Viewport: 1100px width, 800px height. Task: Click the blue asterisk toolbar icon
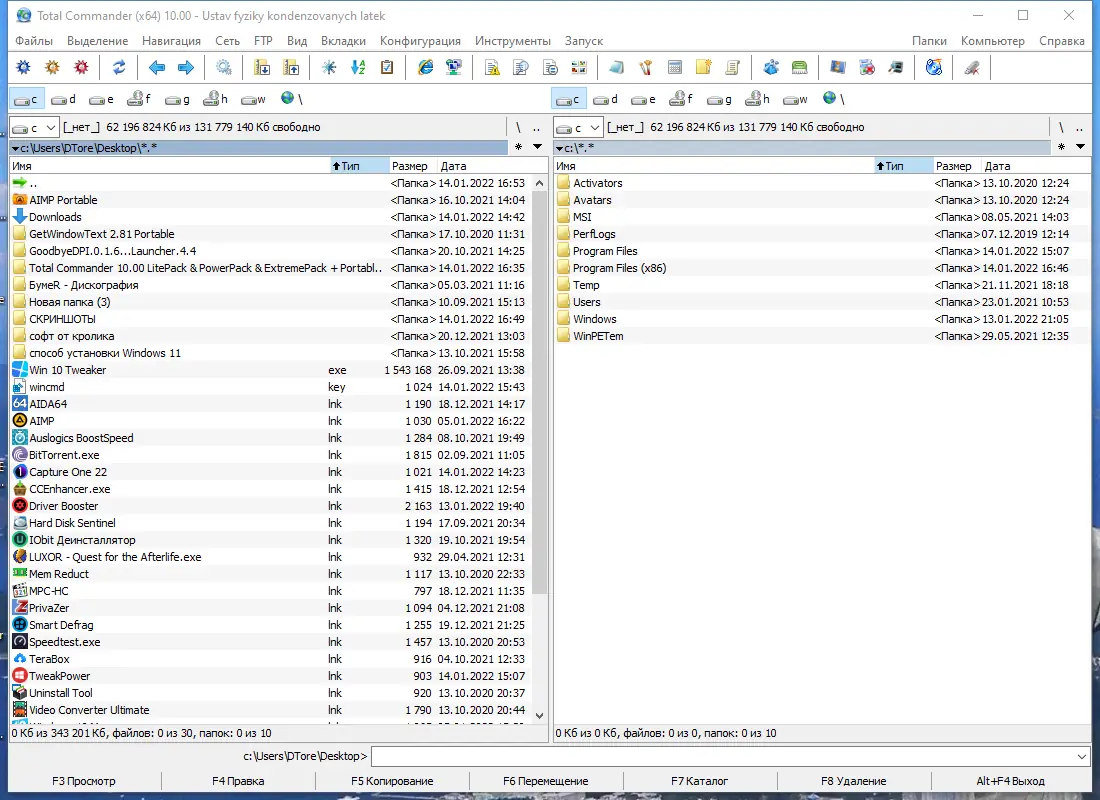coord(329,67)
